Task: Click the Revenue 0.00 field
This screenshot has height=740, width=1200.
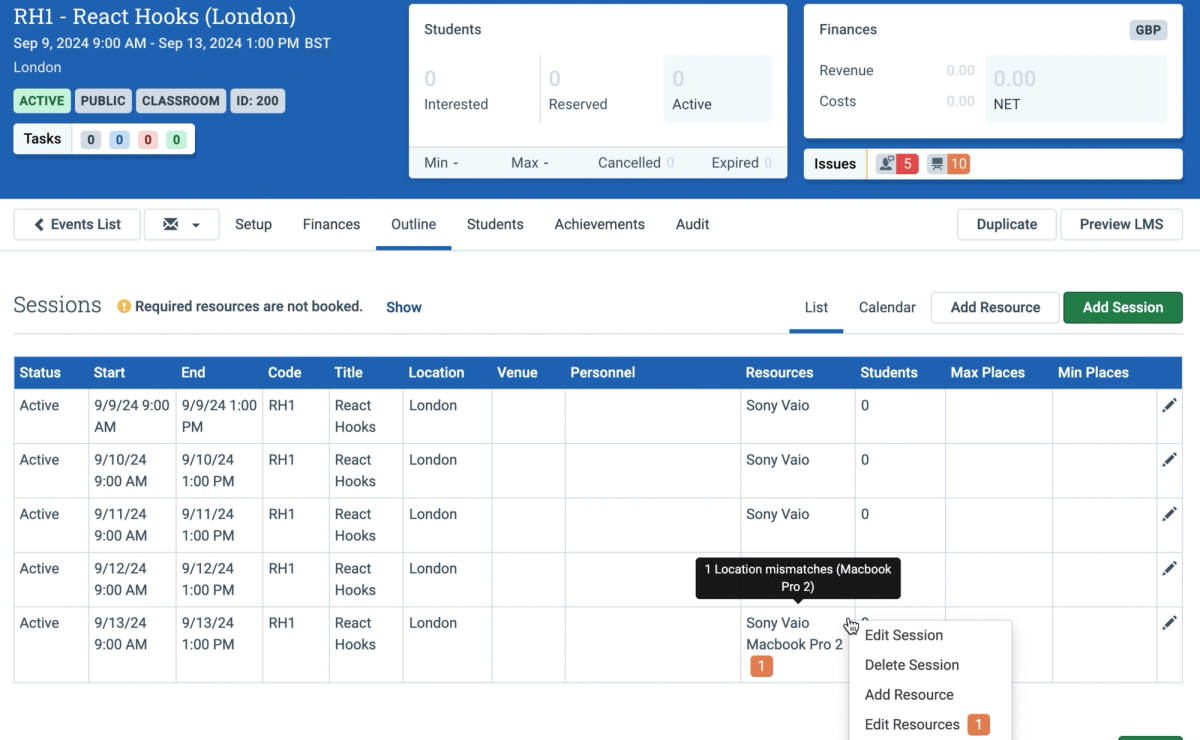Action: click(959, 70)
